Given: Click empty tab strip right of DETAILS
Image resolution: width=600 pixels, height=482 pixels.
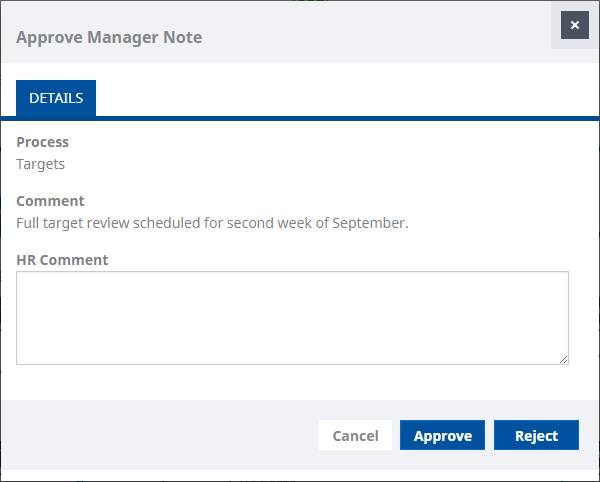Looking at the screenshot, I should pos(340,98).
